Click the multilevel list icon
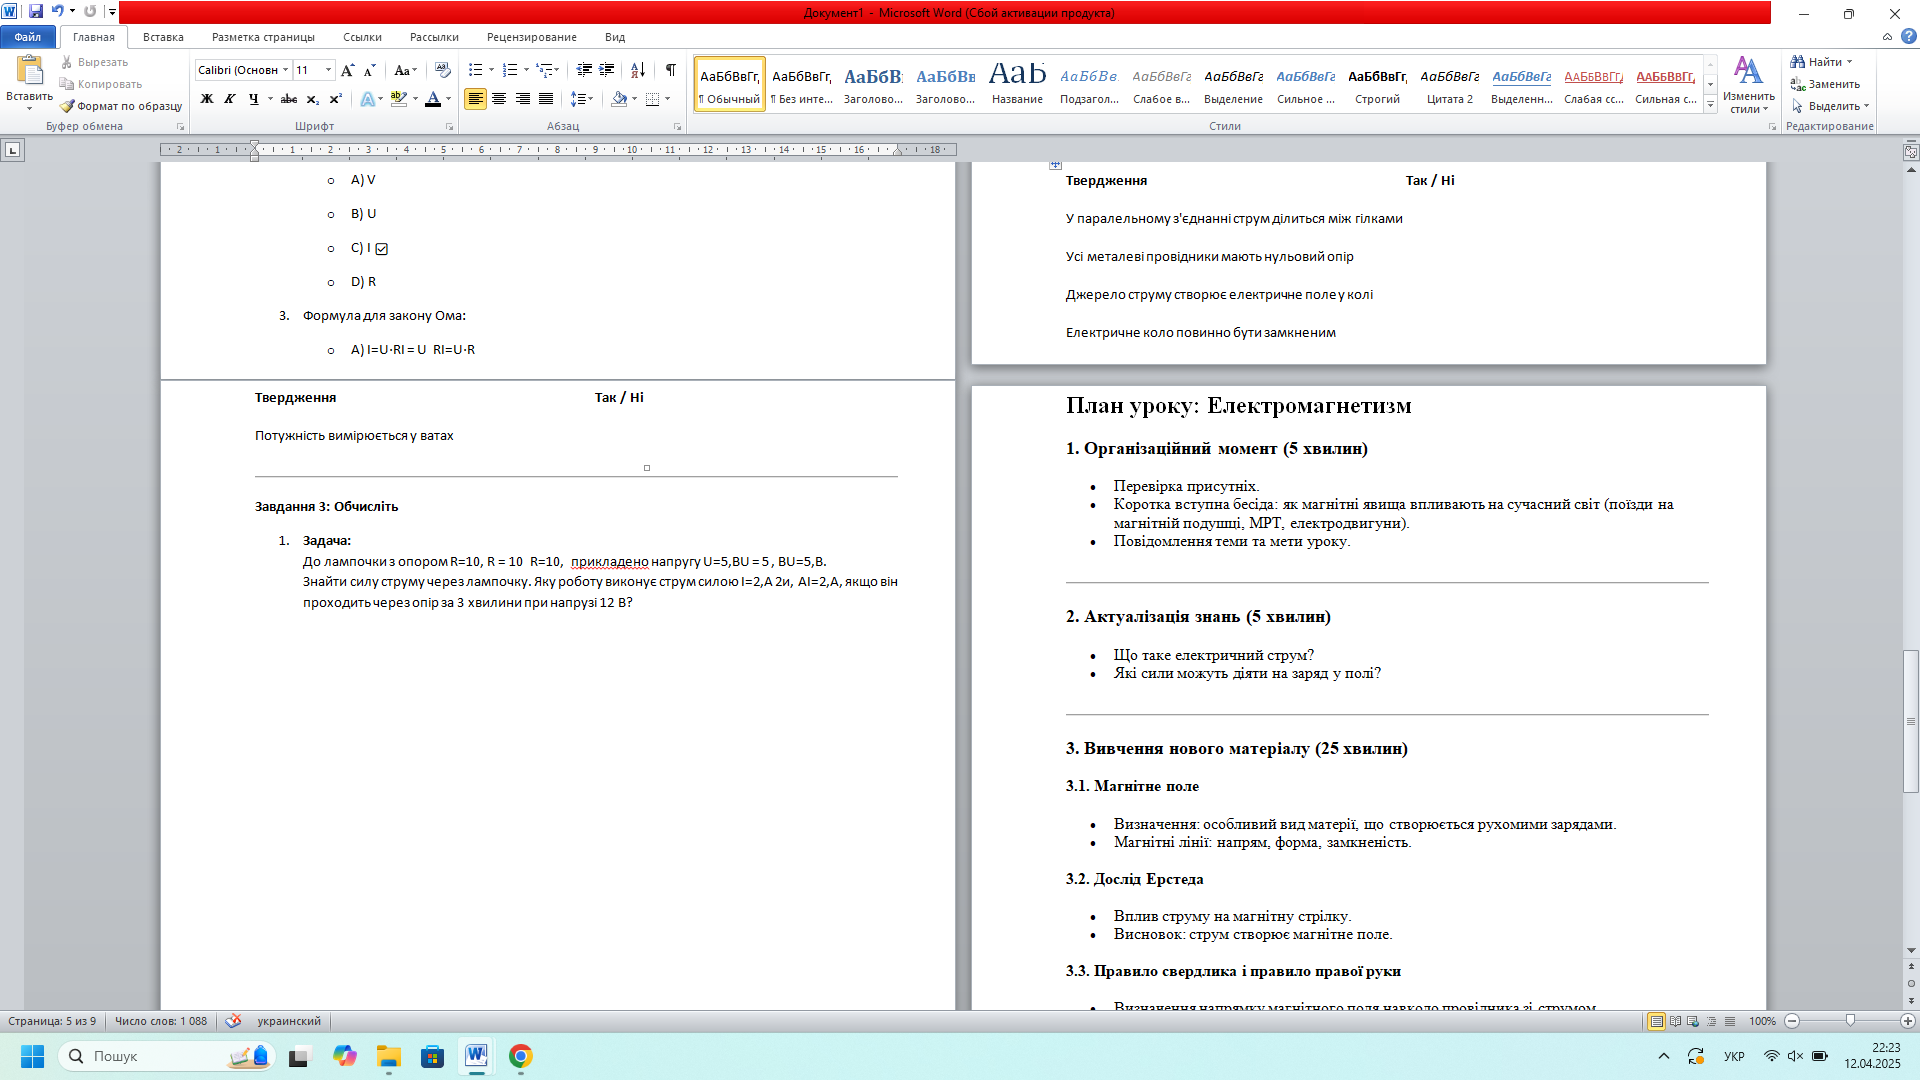Viewport: 1920px width, 1080px height. point(544,70)
